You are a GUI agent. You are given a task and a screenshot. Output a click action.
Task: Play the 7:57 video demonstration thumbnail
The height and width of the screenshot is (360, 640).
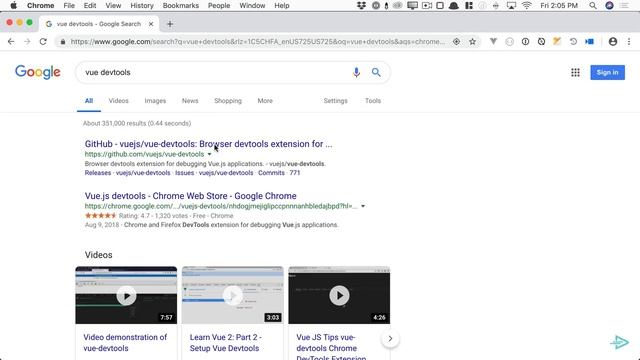coord(126,295)
